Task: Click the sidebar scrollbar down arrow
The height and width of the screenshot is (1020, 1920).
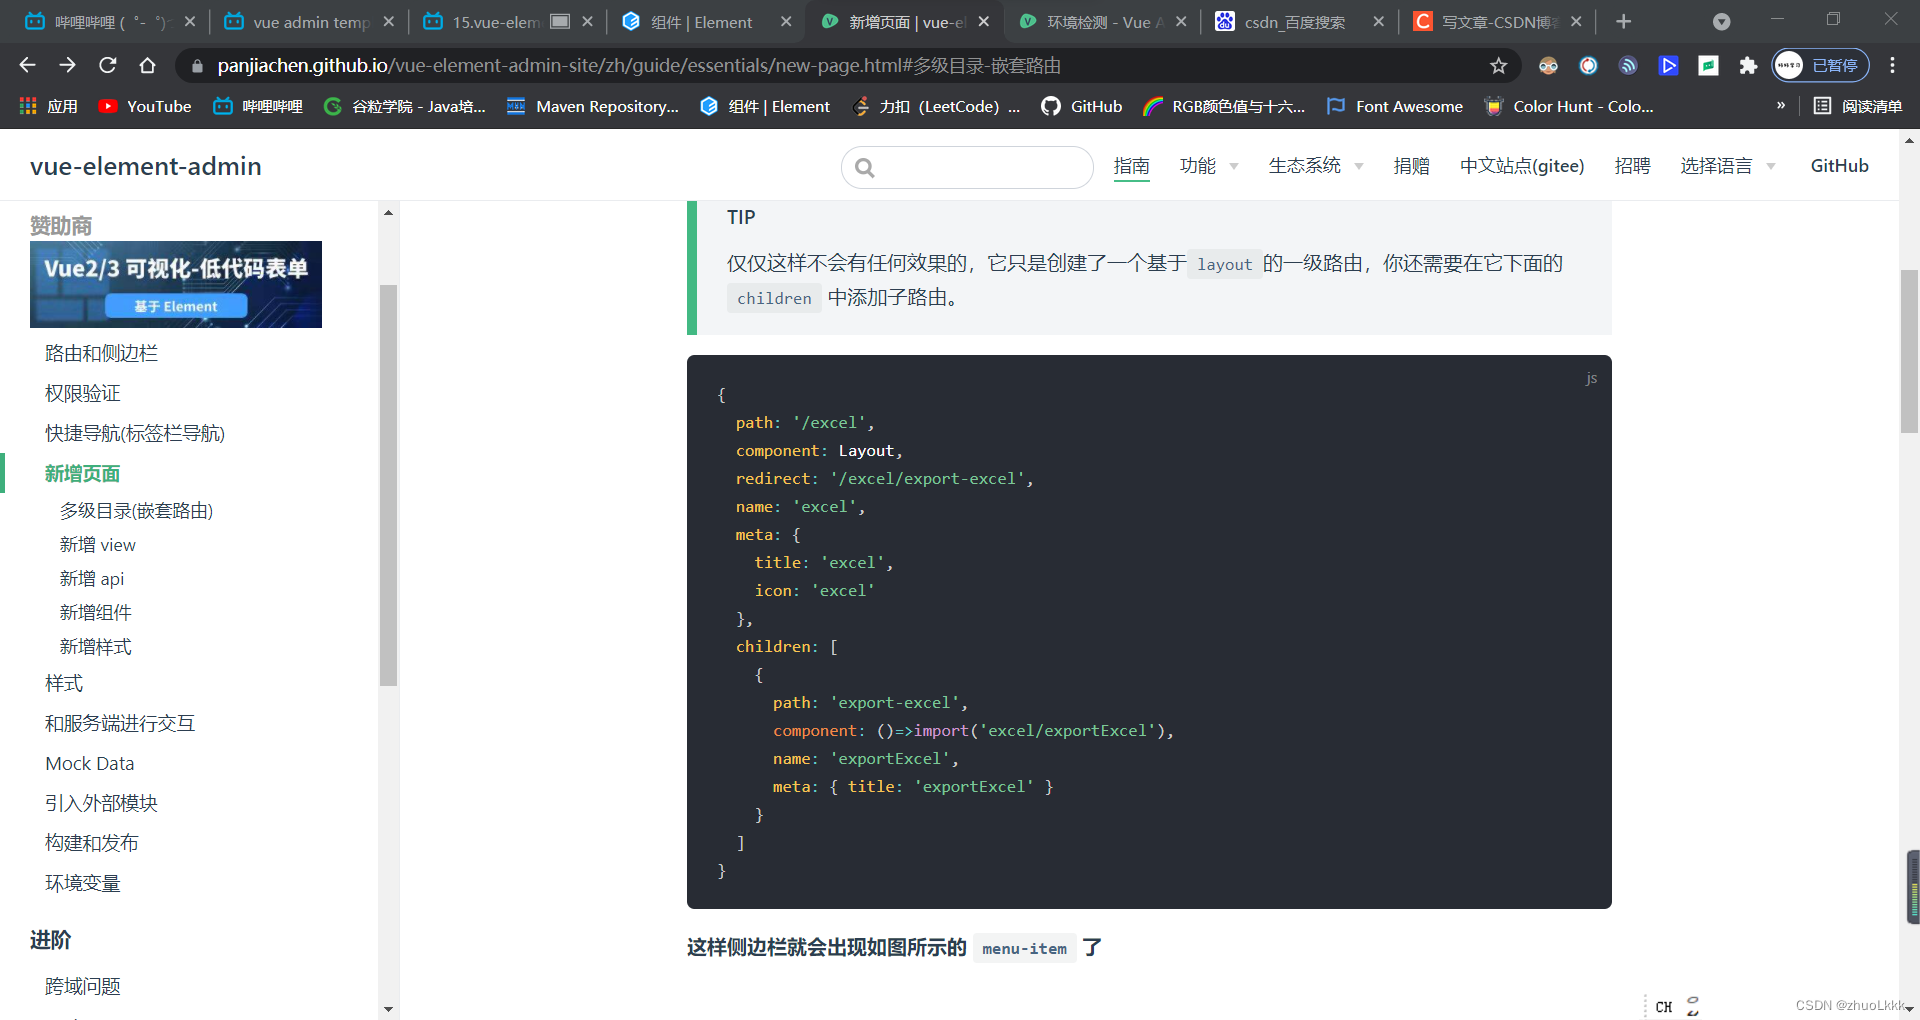Action: (x=388, y=1009)
